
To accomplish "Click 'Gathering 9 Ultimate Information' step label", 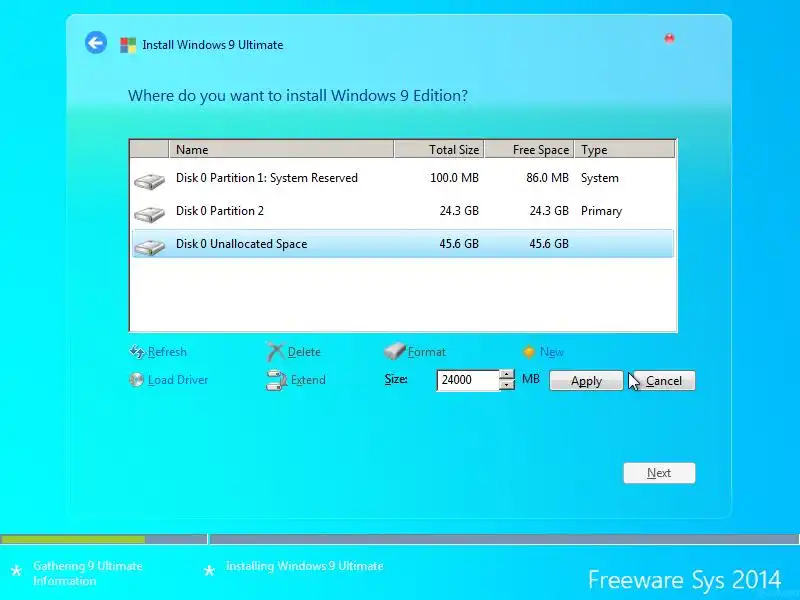I will [87, 573].
